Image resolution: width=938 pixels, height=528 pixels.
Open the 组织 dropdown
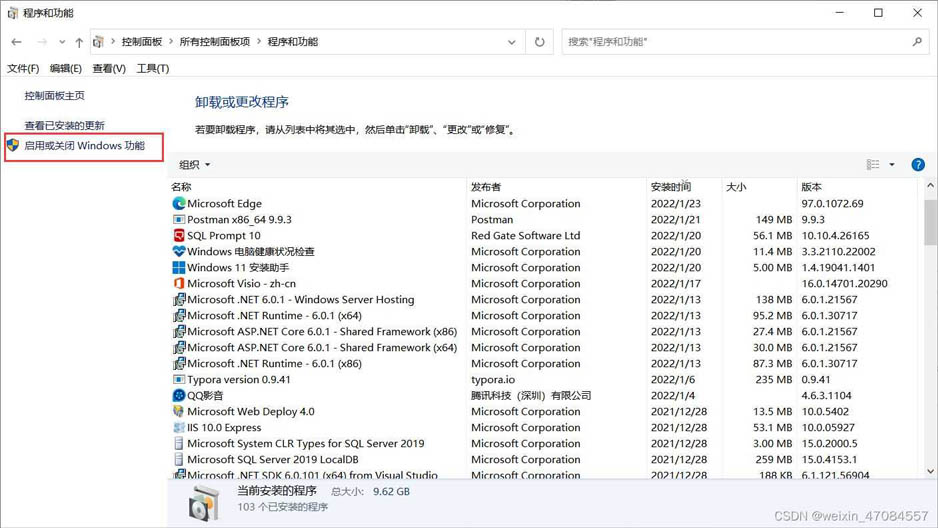[x=194, y=165]
